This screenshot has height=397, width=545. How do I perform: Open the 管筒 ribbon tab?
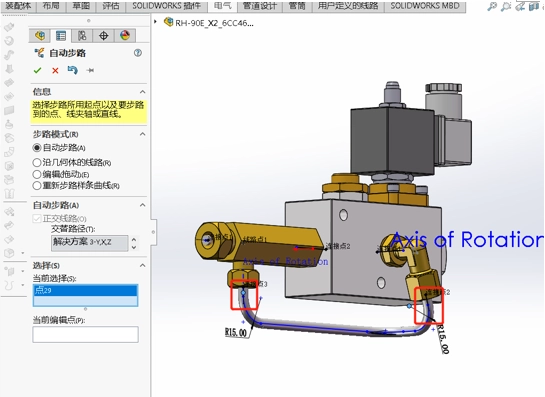coord(297,6)
